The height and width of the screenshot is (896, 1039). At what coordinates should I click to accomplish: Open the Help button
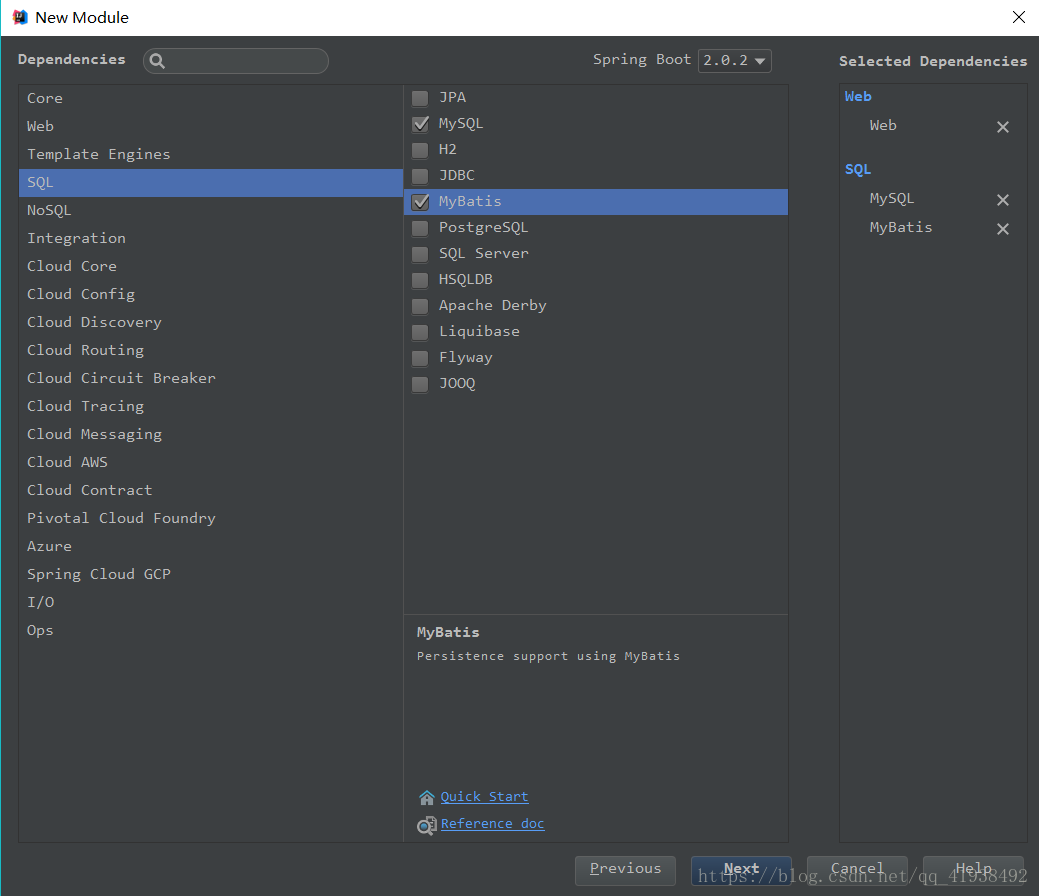tap(973, 870)
